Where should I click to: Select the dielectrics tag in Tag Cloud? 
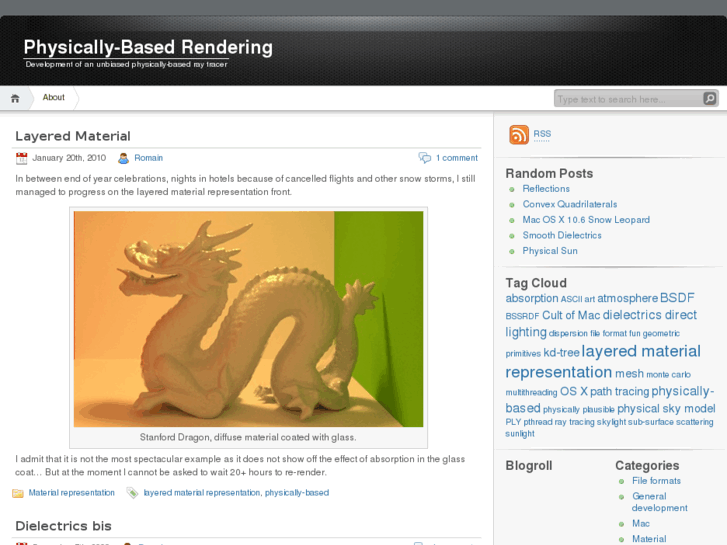[631, 315]
